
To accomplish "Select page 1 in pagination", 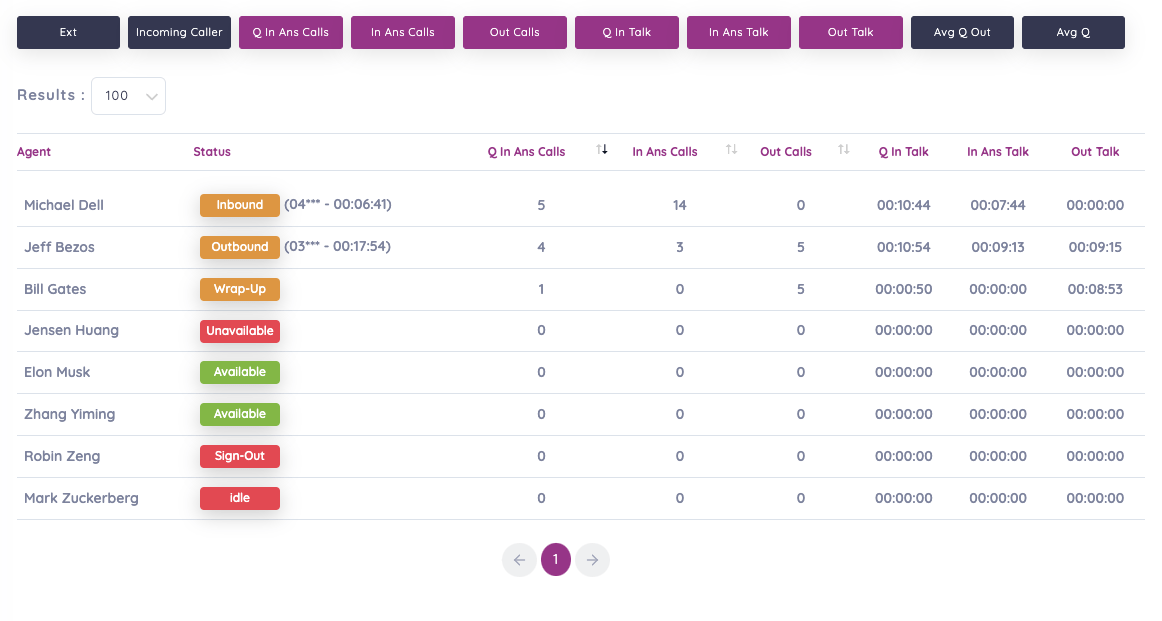I will tap(555, 560).
